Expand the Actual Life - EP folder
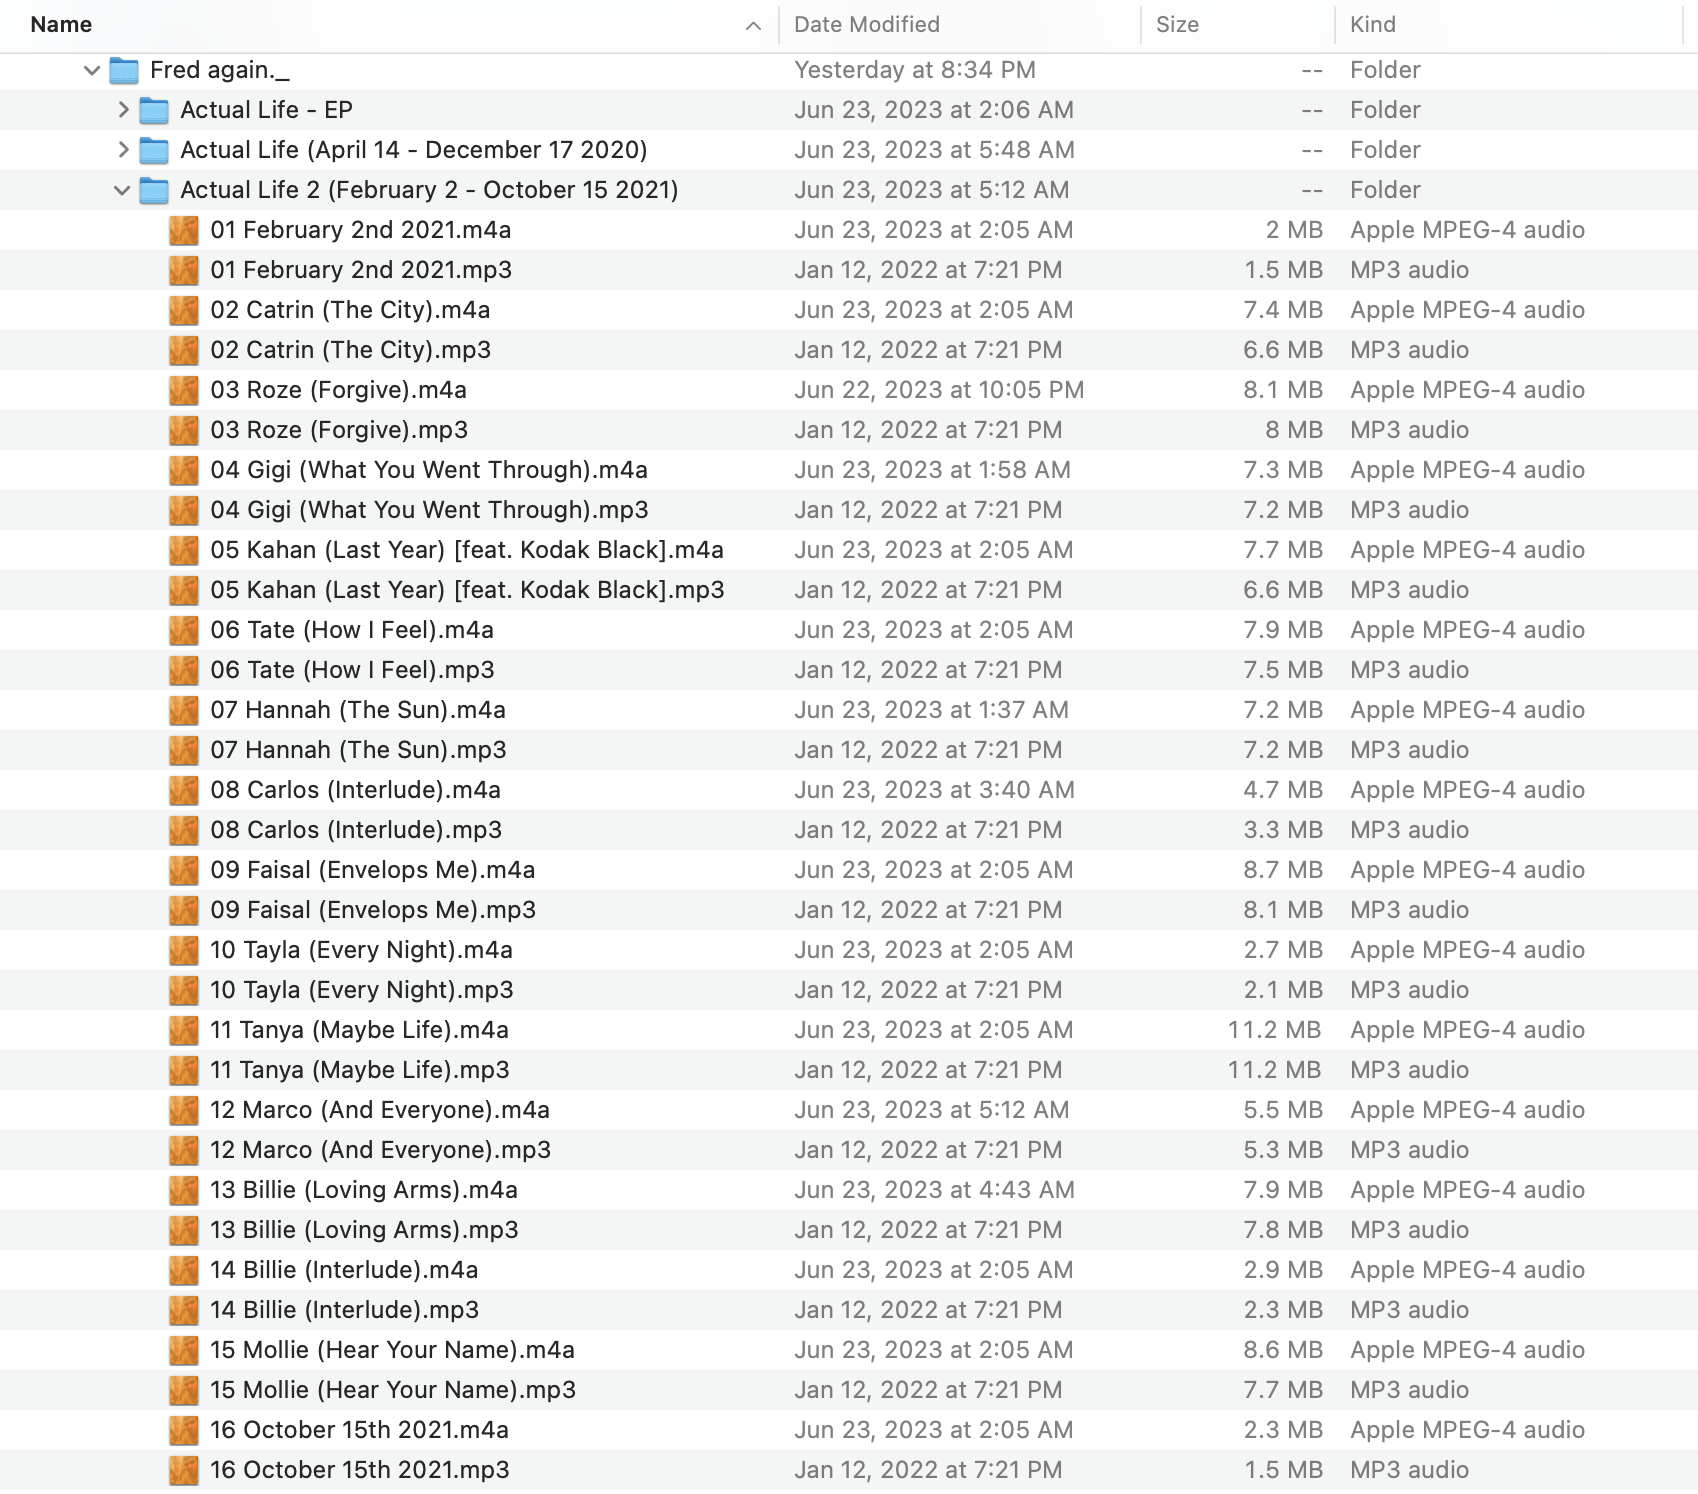The image size is (1698, 1494). coord(123,110)
